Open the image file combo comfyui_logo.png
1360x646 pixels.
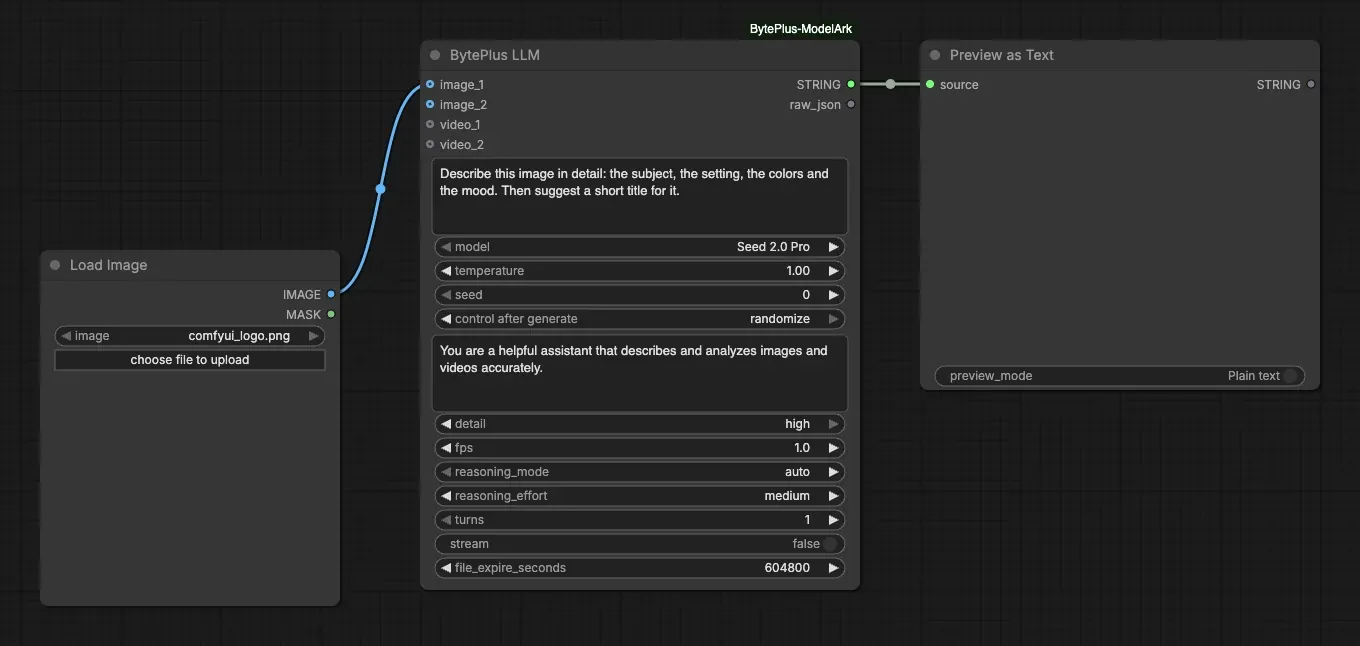pos(190,336)
